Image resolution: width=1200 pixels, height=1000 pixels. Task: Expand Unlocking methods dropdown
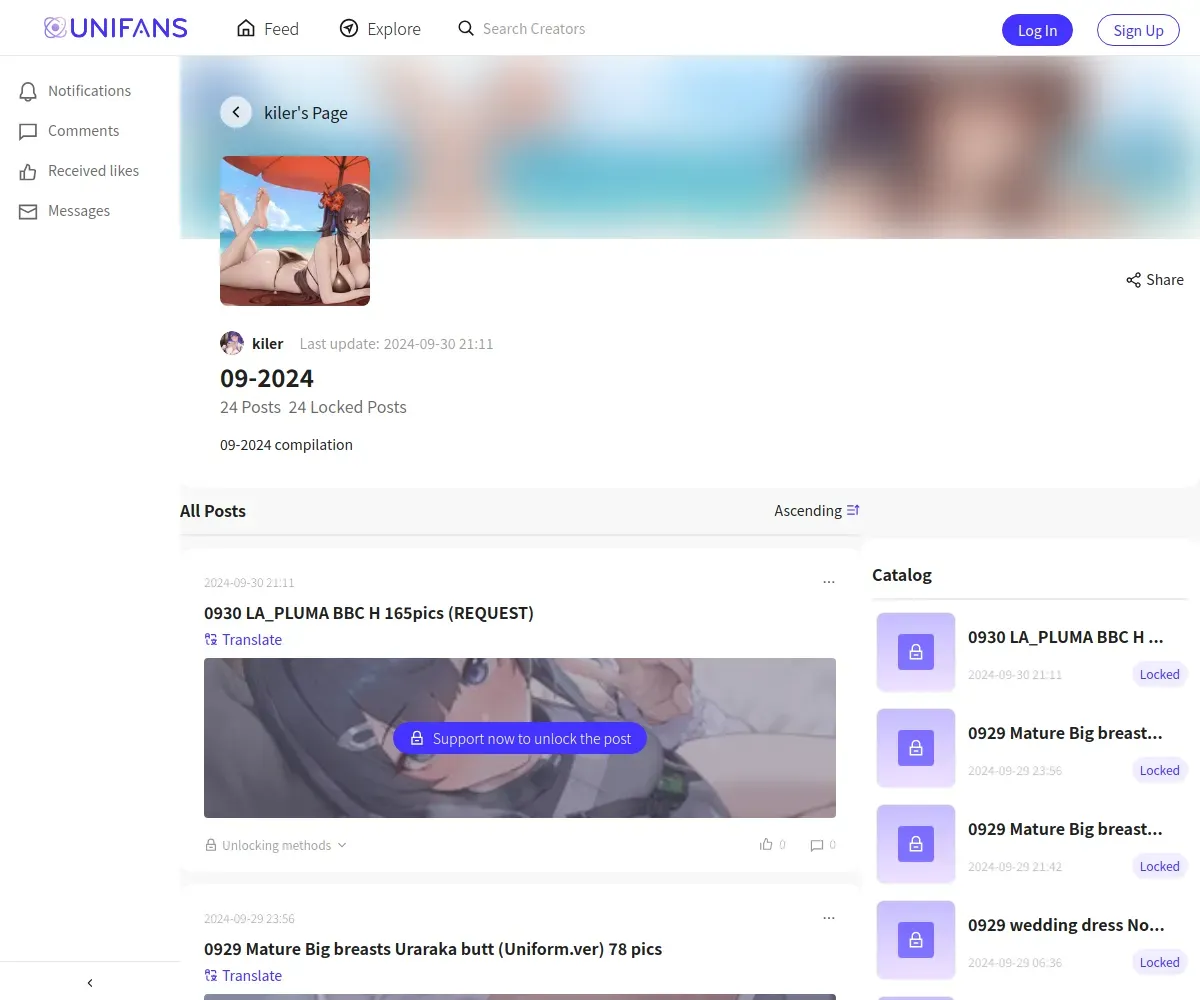(x=276, y=845)
